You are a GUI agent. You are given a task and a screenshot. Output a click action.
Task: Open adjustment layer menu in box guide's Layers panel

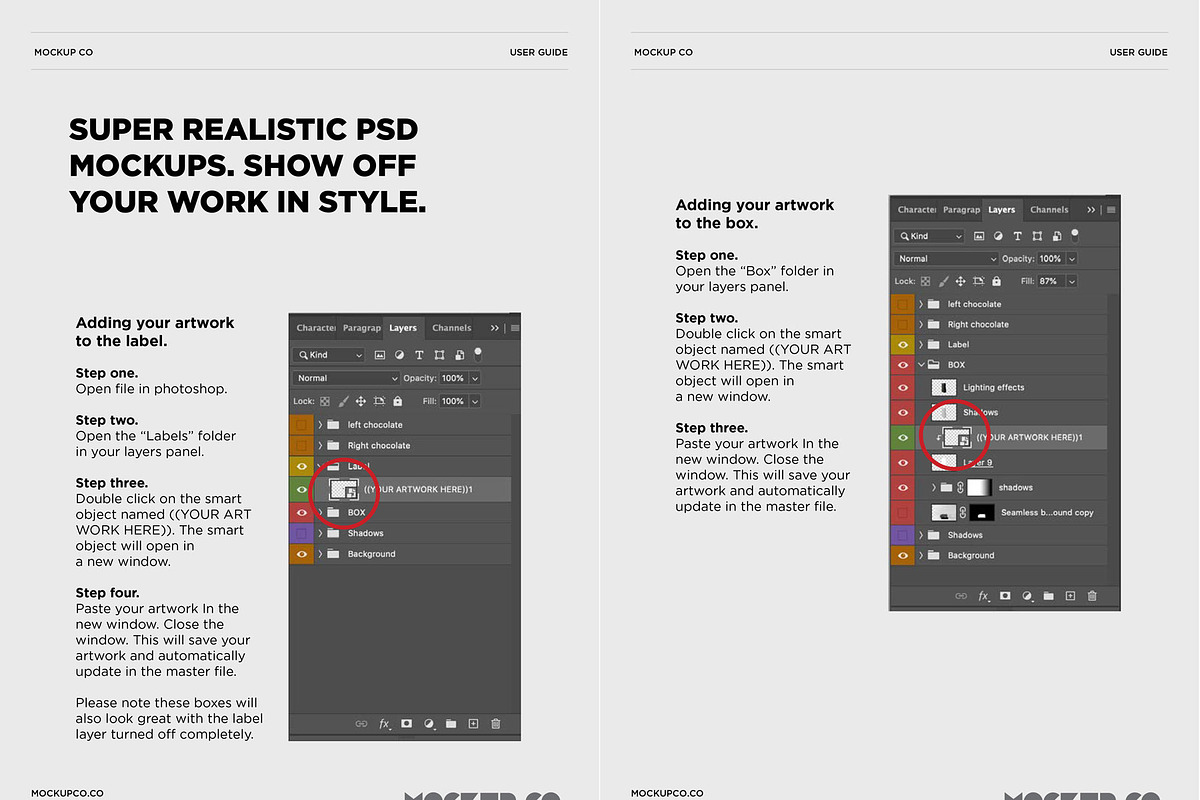coord(1027,596)
